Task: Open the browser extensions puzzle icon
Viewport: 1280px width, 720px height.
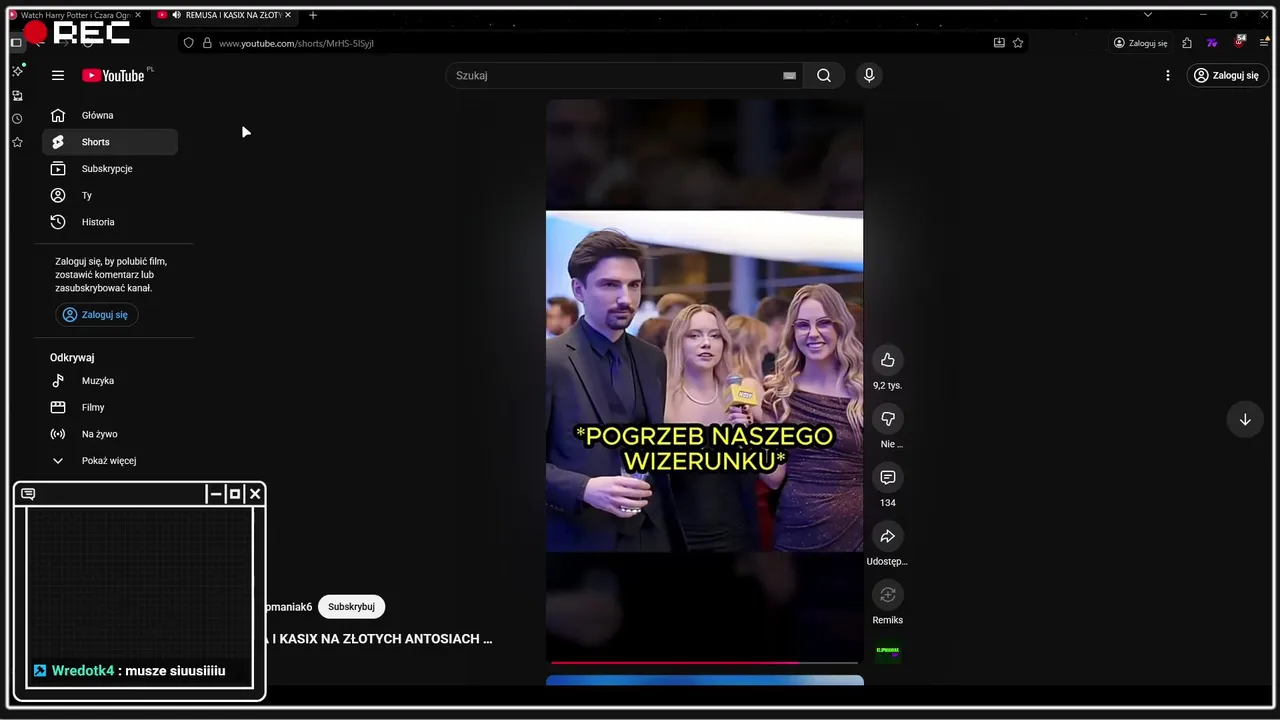Action: 1187,43
